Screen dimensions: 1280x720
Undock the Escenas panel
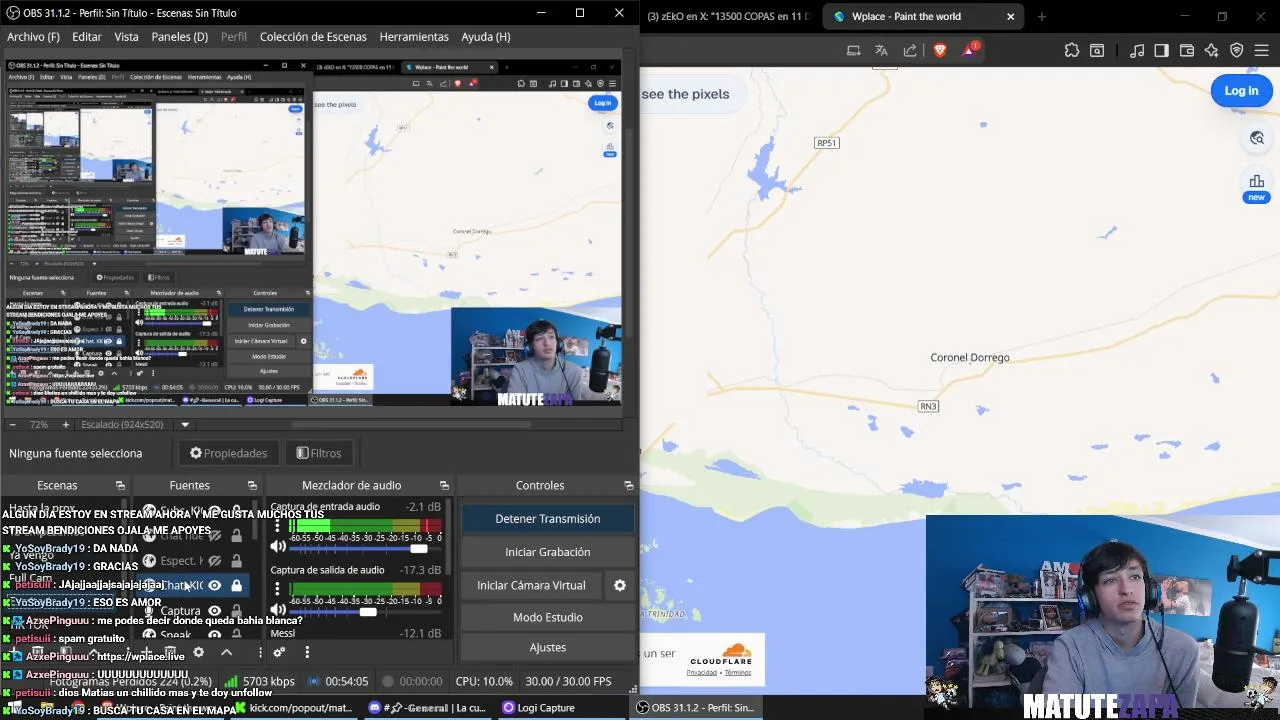tap(120, 485)
